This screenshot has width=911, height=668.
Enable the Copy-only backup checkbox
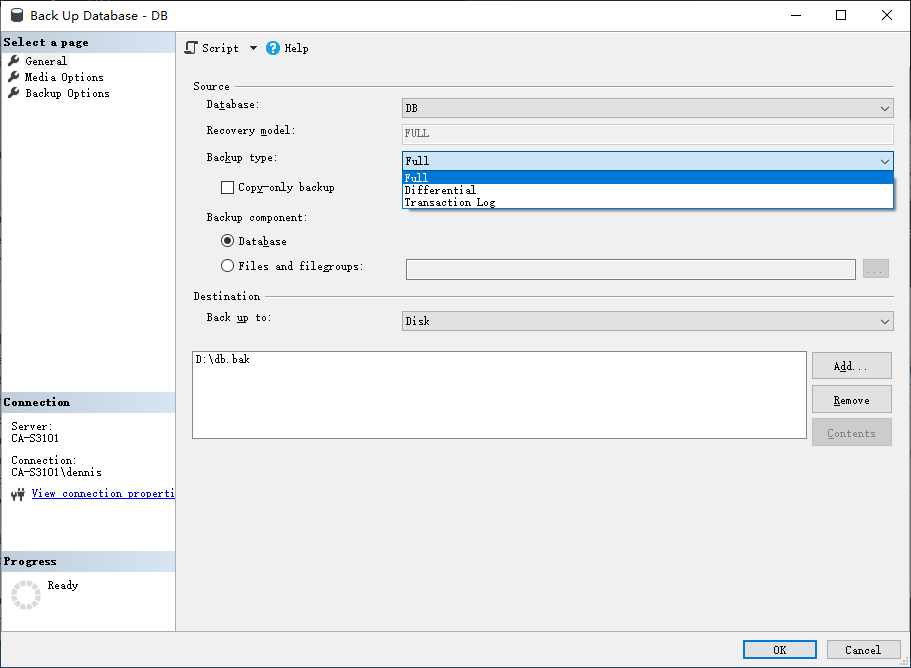tap(227, 187)
